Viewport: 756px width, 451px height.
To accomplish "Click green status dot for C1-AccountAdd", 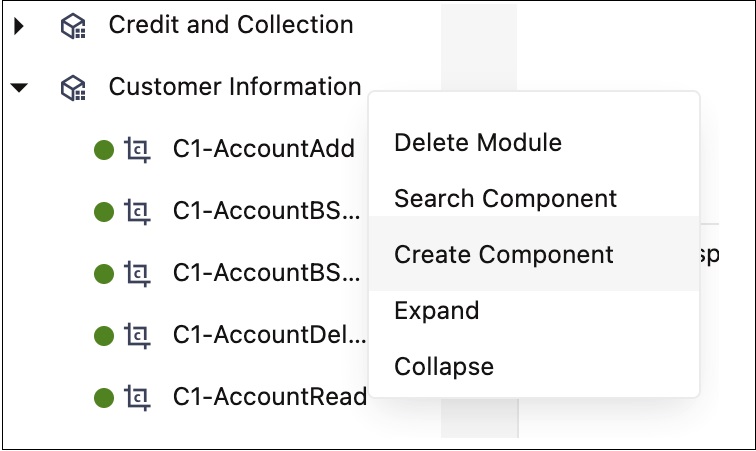I will pos(103,150).
